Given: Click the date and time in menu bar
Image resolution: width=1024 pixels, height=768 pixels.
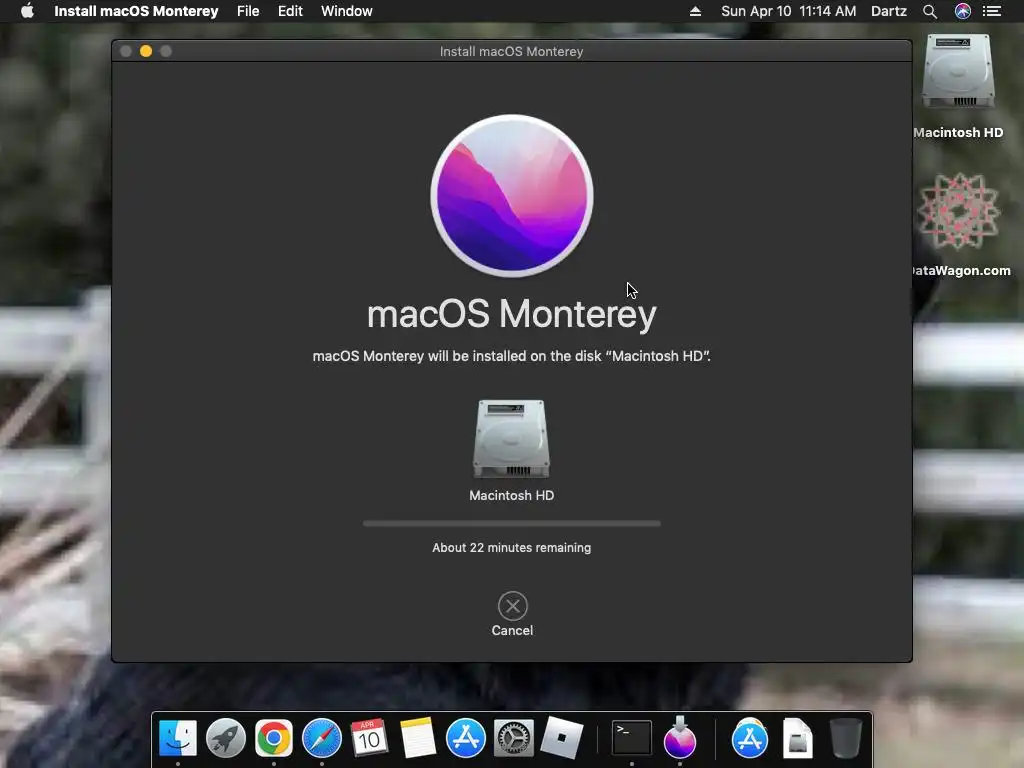Looking at the screenshot, I should [788, 11].
